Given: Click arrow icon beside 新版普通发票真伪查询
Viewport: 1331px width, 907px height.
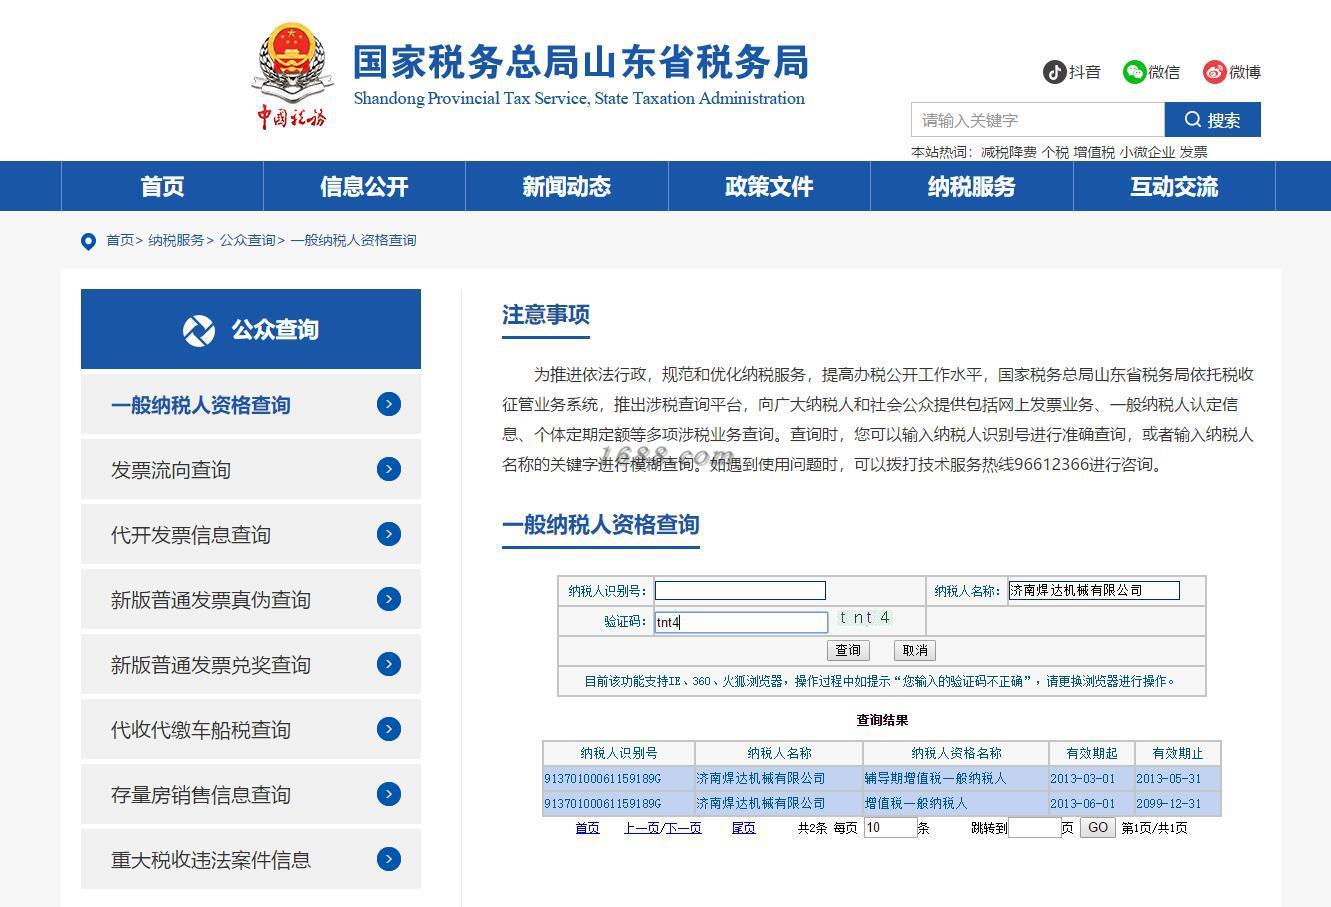Looking at the screenshot, I should [x=389, y=599].
